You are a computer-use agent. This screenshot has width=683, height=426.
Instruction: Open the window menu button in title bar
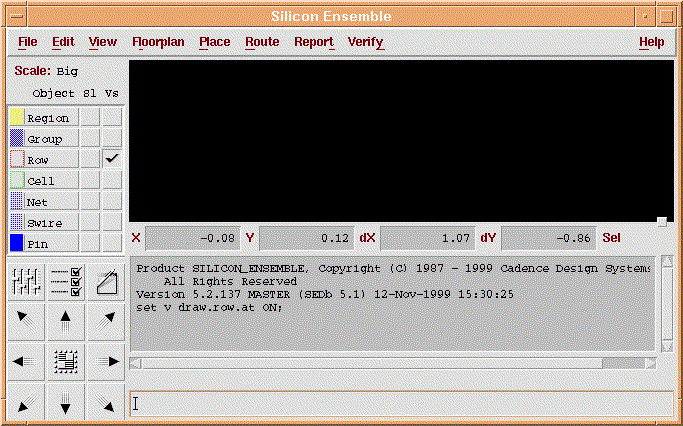point(17,17)
